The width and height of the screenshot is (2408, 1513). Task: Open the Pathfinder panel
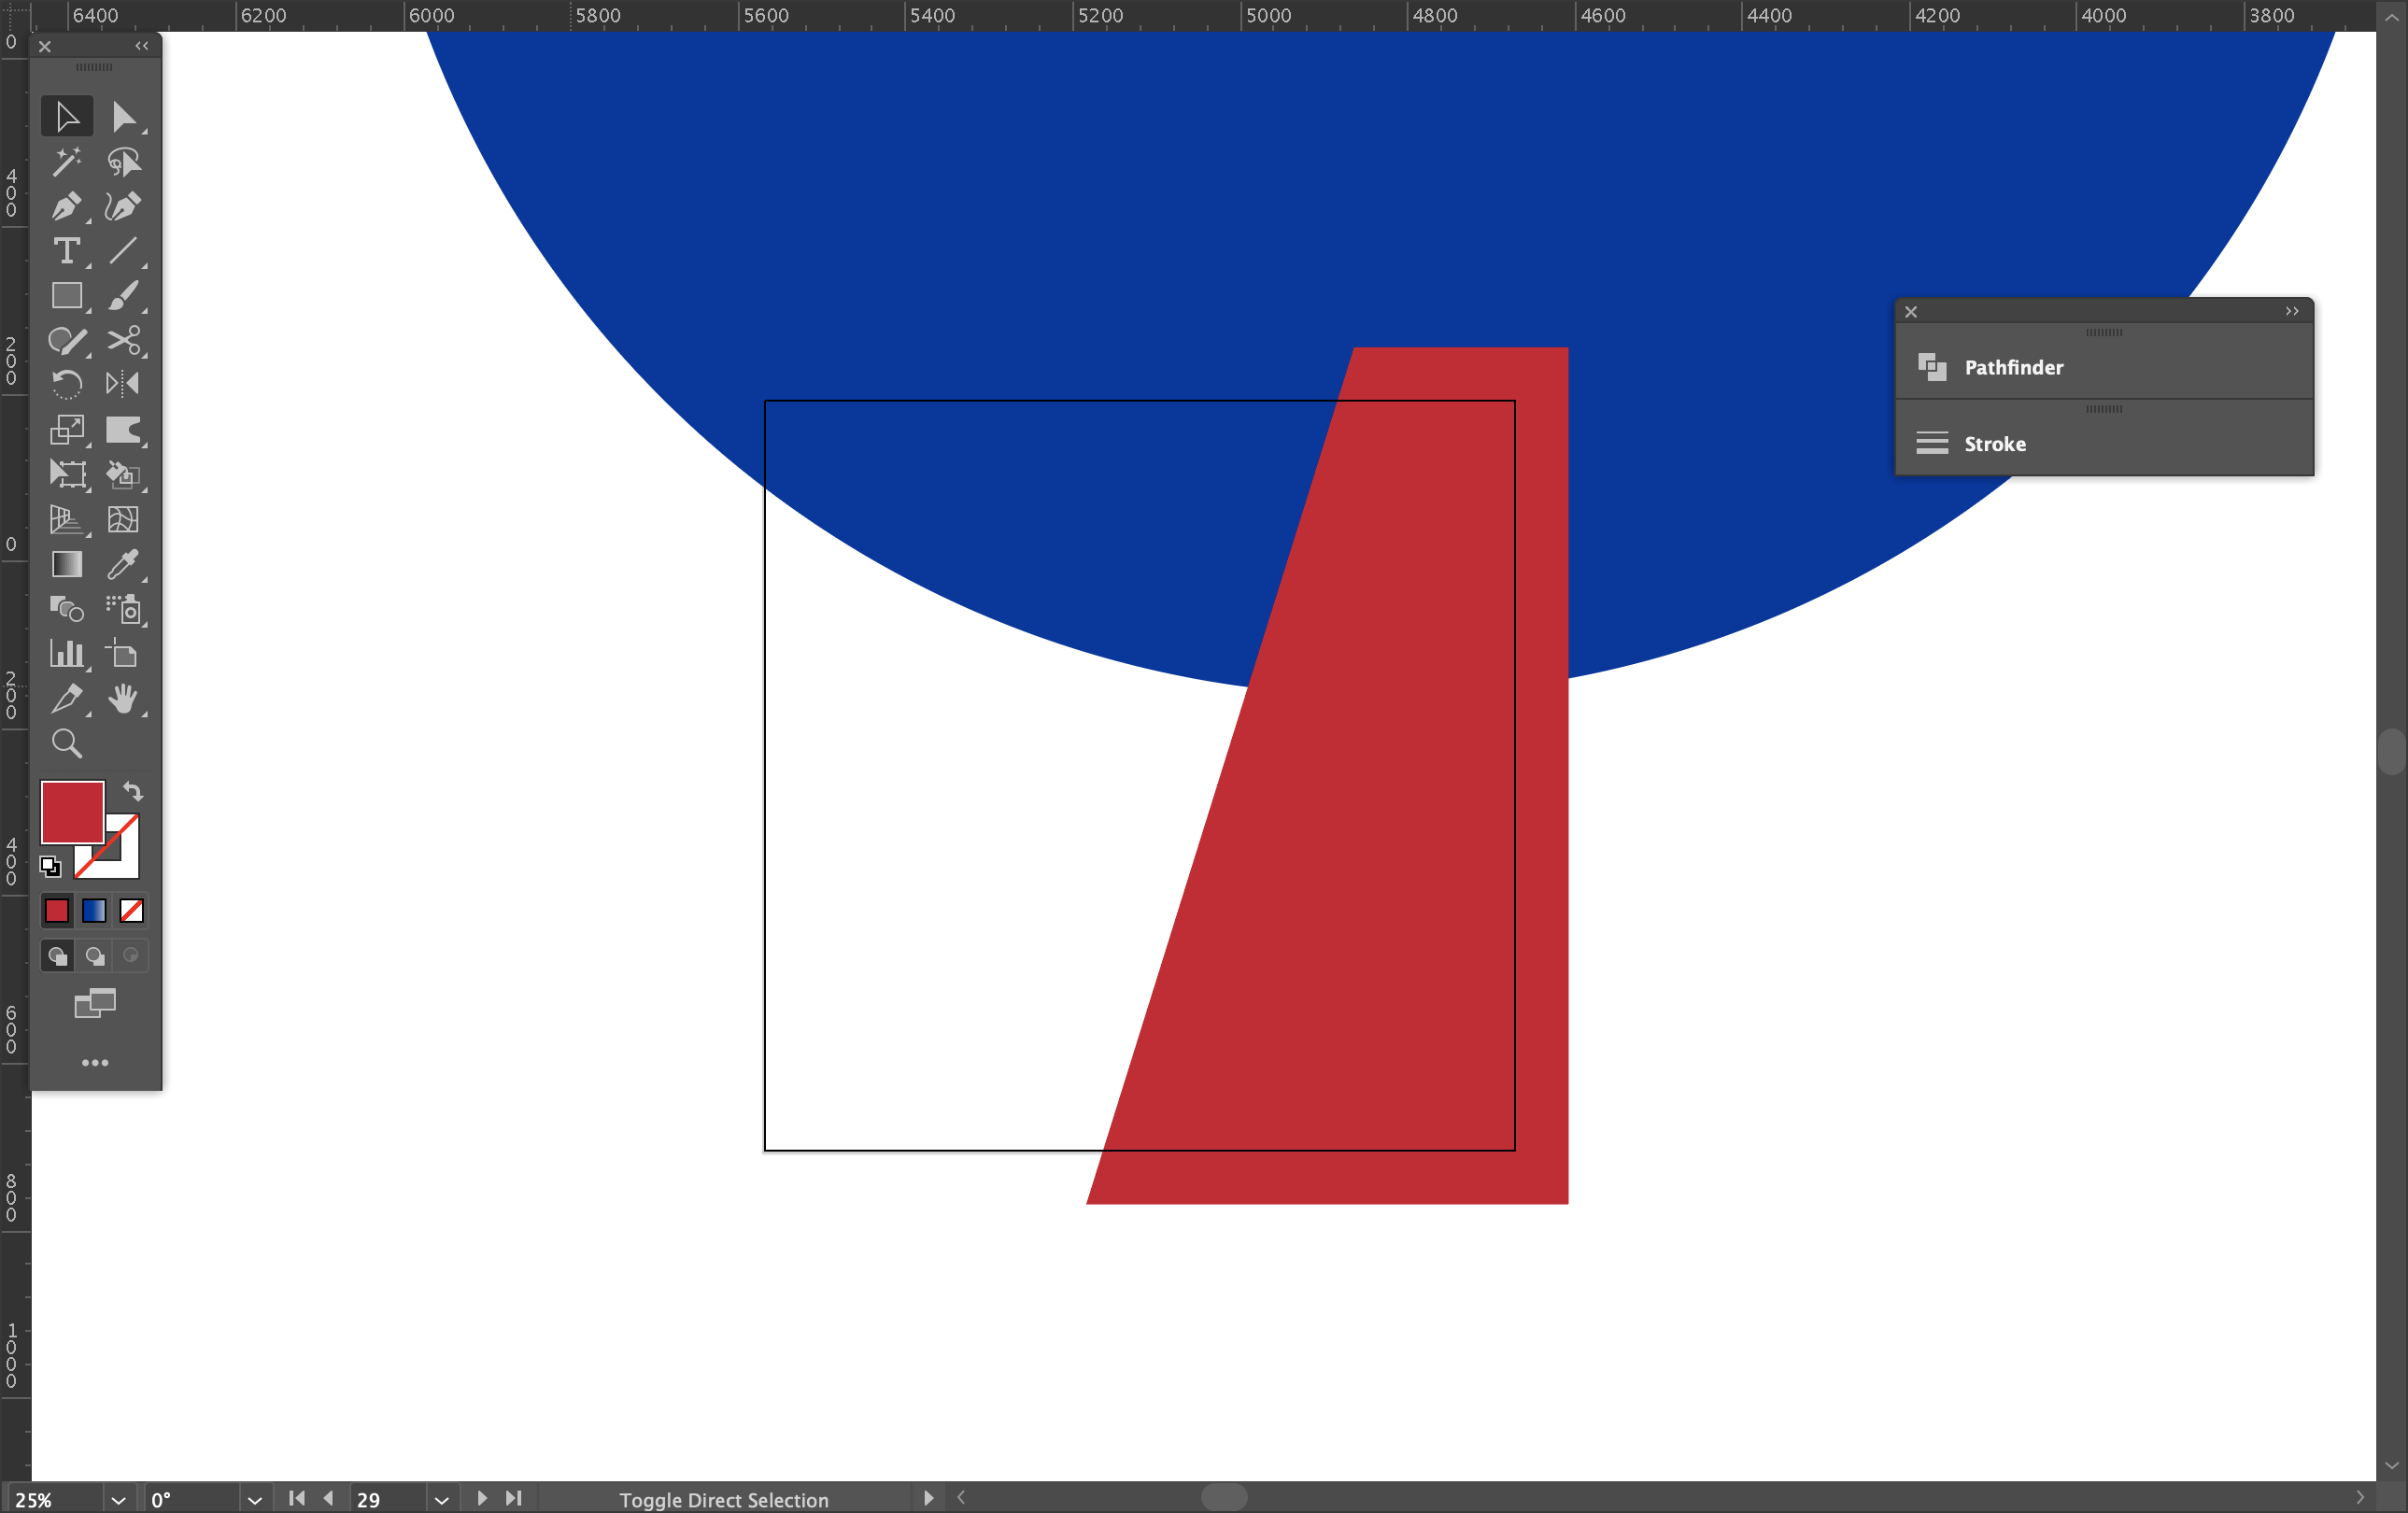point(2013,367)
